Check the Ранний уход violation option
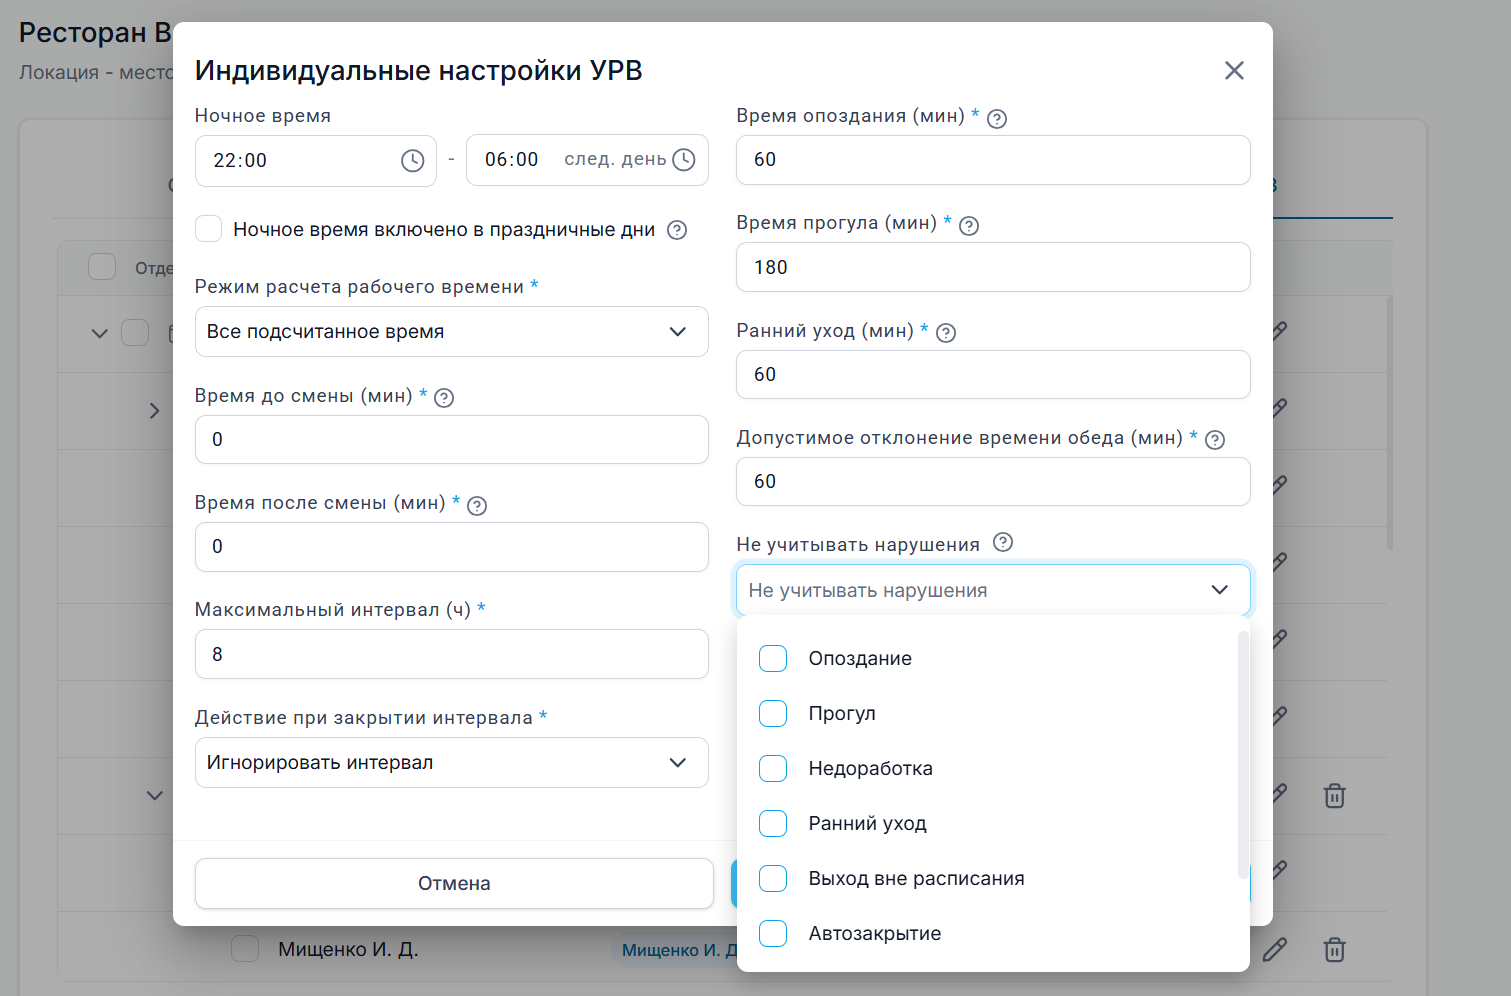1511x996 pixels. point(773,823)
